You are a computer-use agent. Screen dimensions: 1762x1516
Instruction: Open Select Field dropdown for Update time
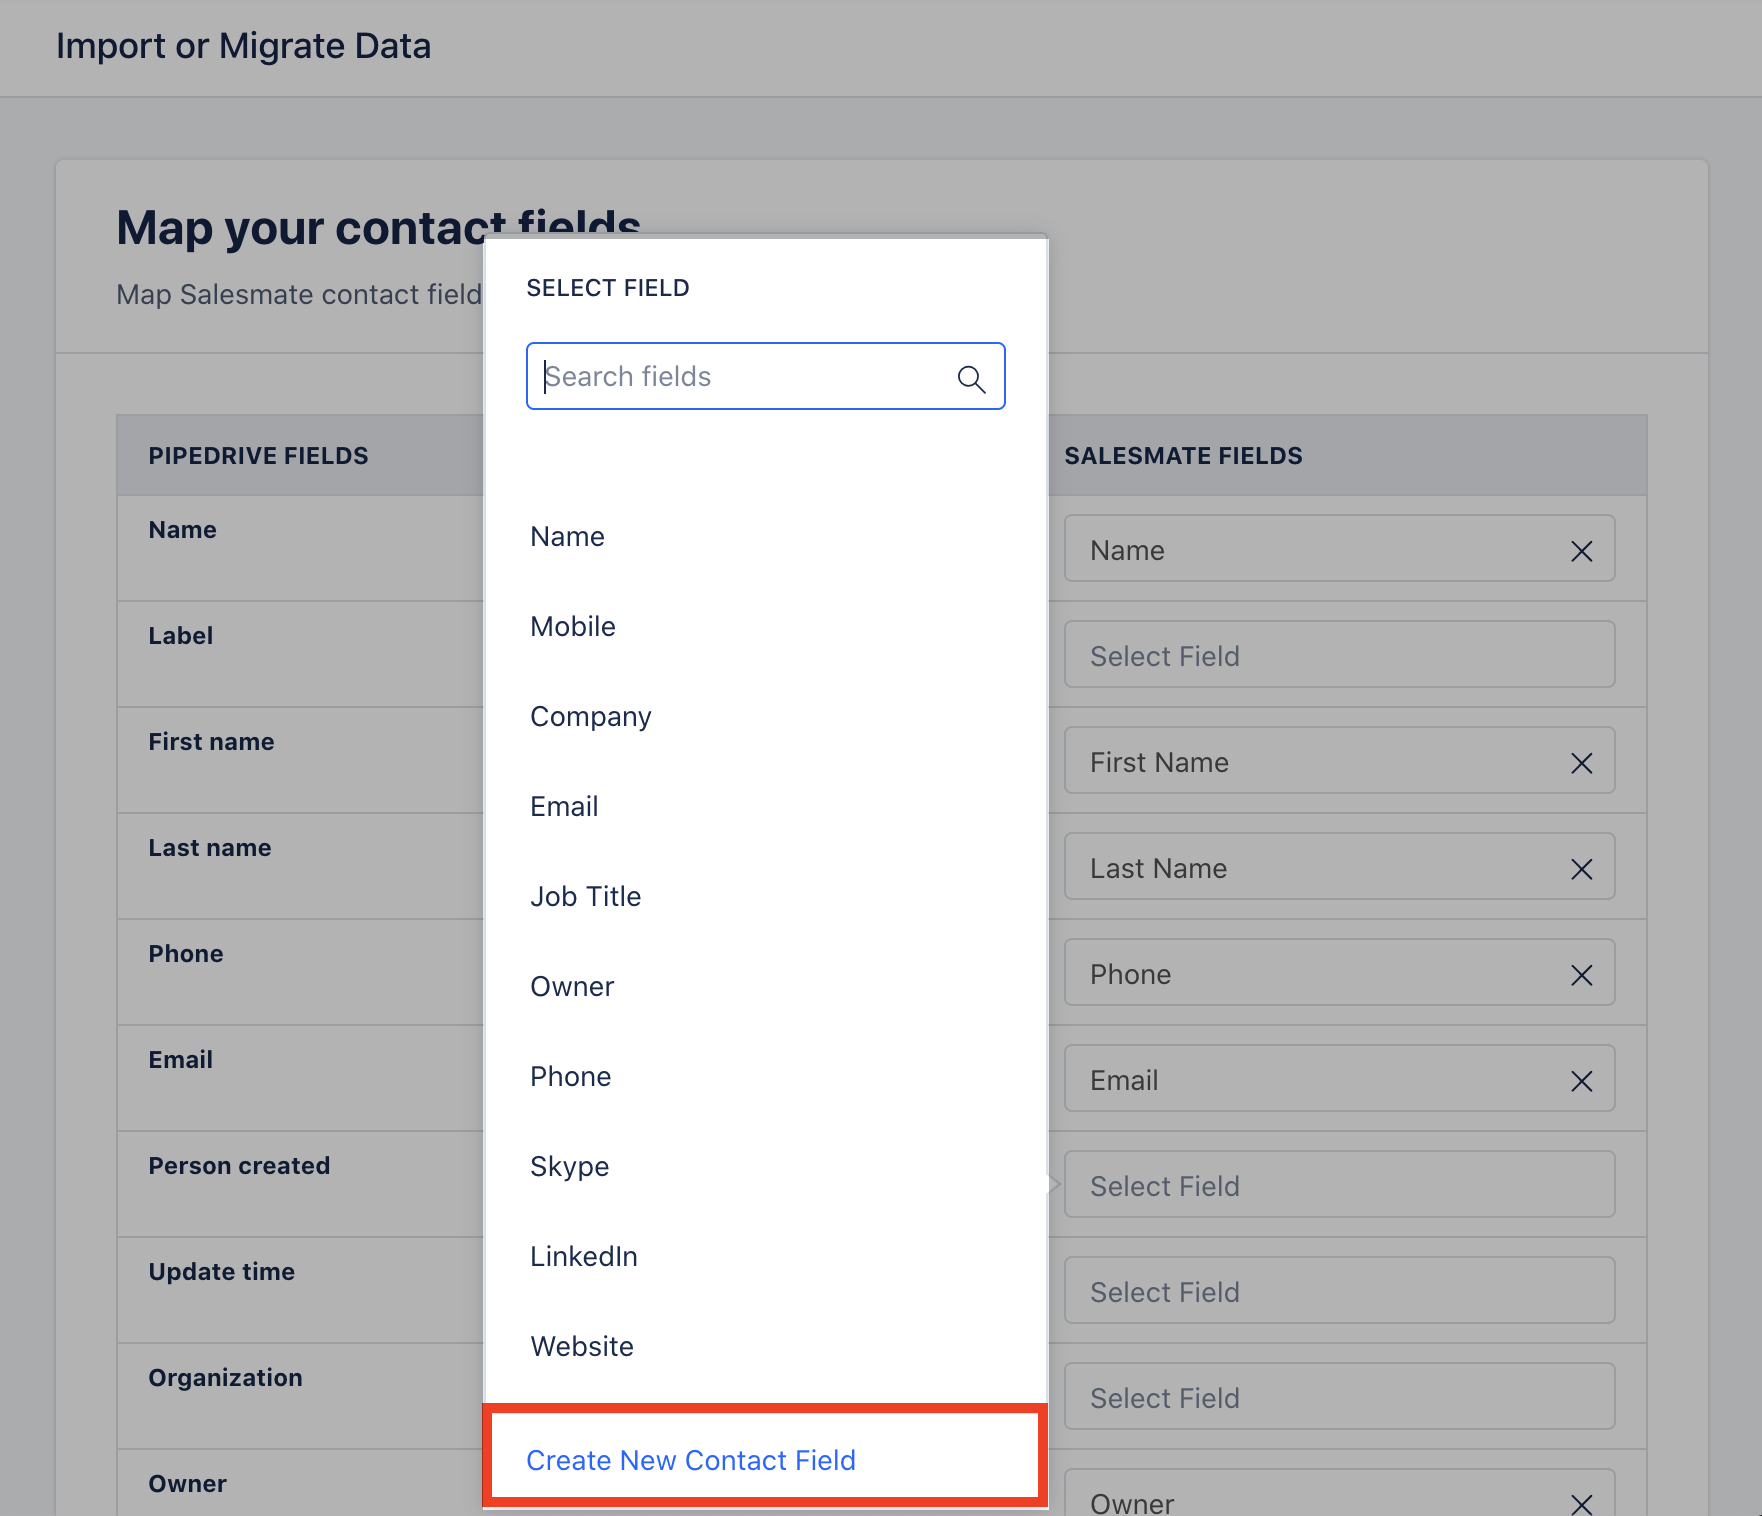click(1338, 1291)
